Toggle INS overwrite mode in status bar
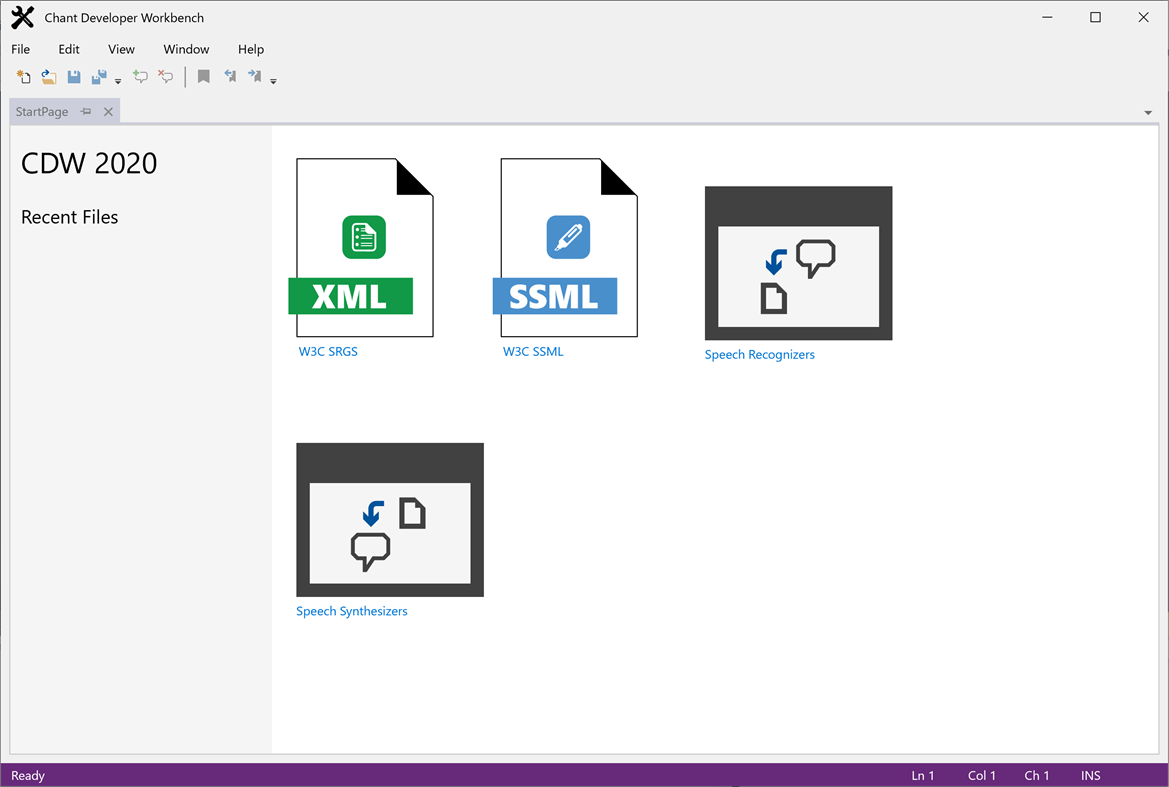This screenshot has height=787, width=1169. pyautogui.click(x=1090, y=775)
